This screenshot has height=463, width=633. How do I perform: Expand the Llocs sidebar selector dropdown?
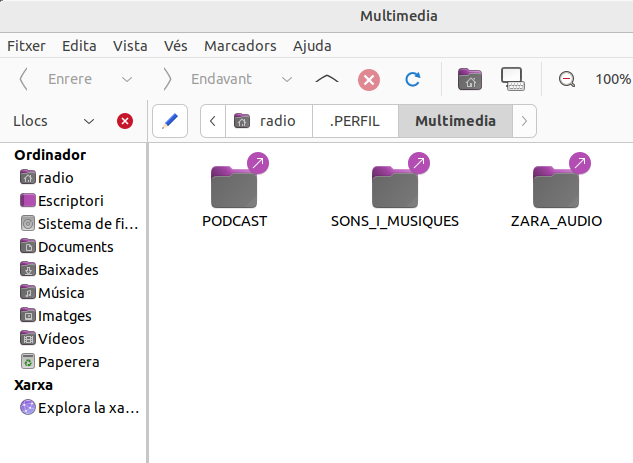click(89, 121)
